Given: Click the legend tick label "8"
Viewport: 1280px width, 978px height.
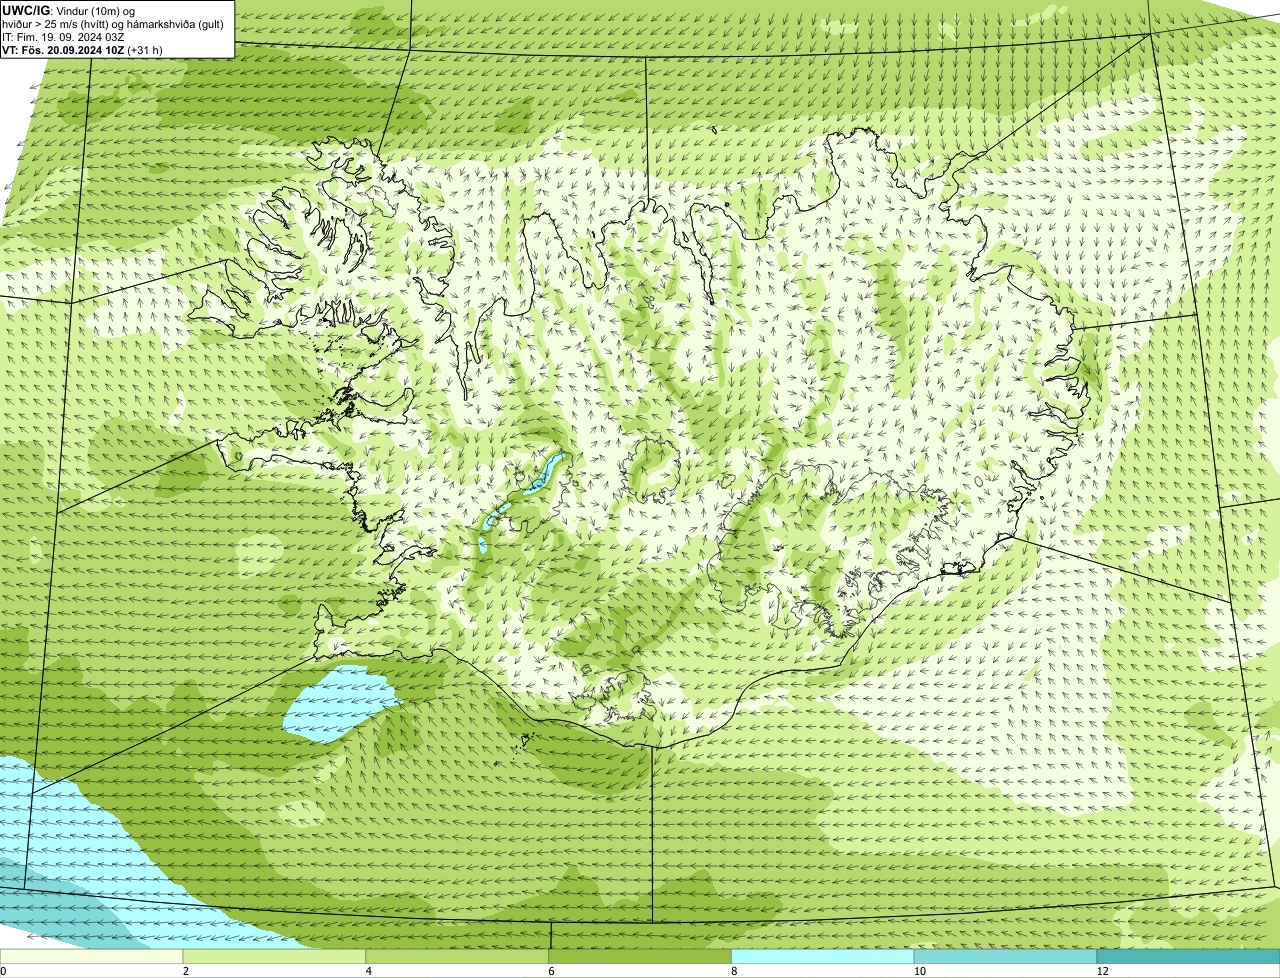Looking at the screenshot, I should pyautogui.click(x=734, y=971).
